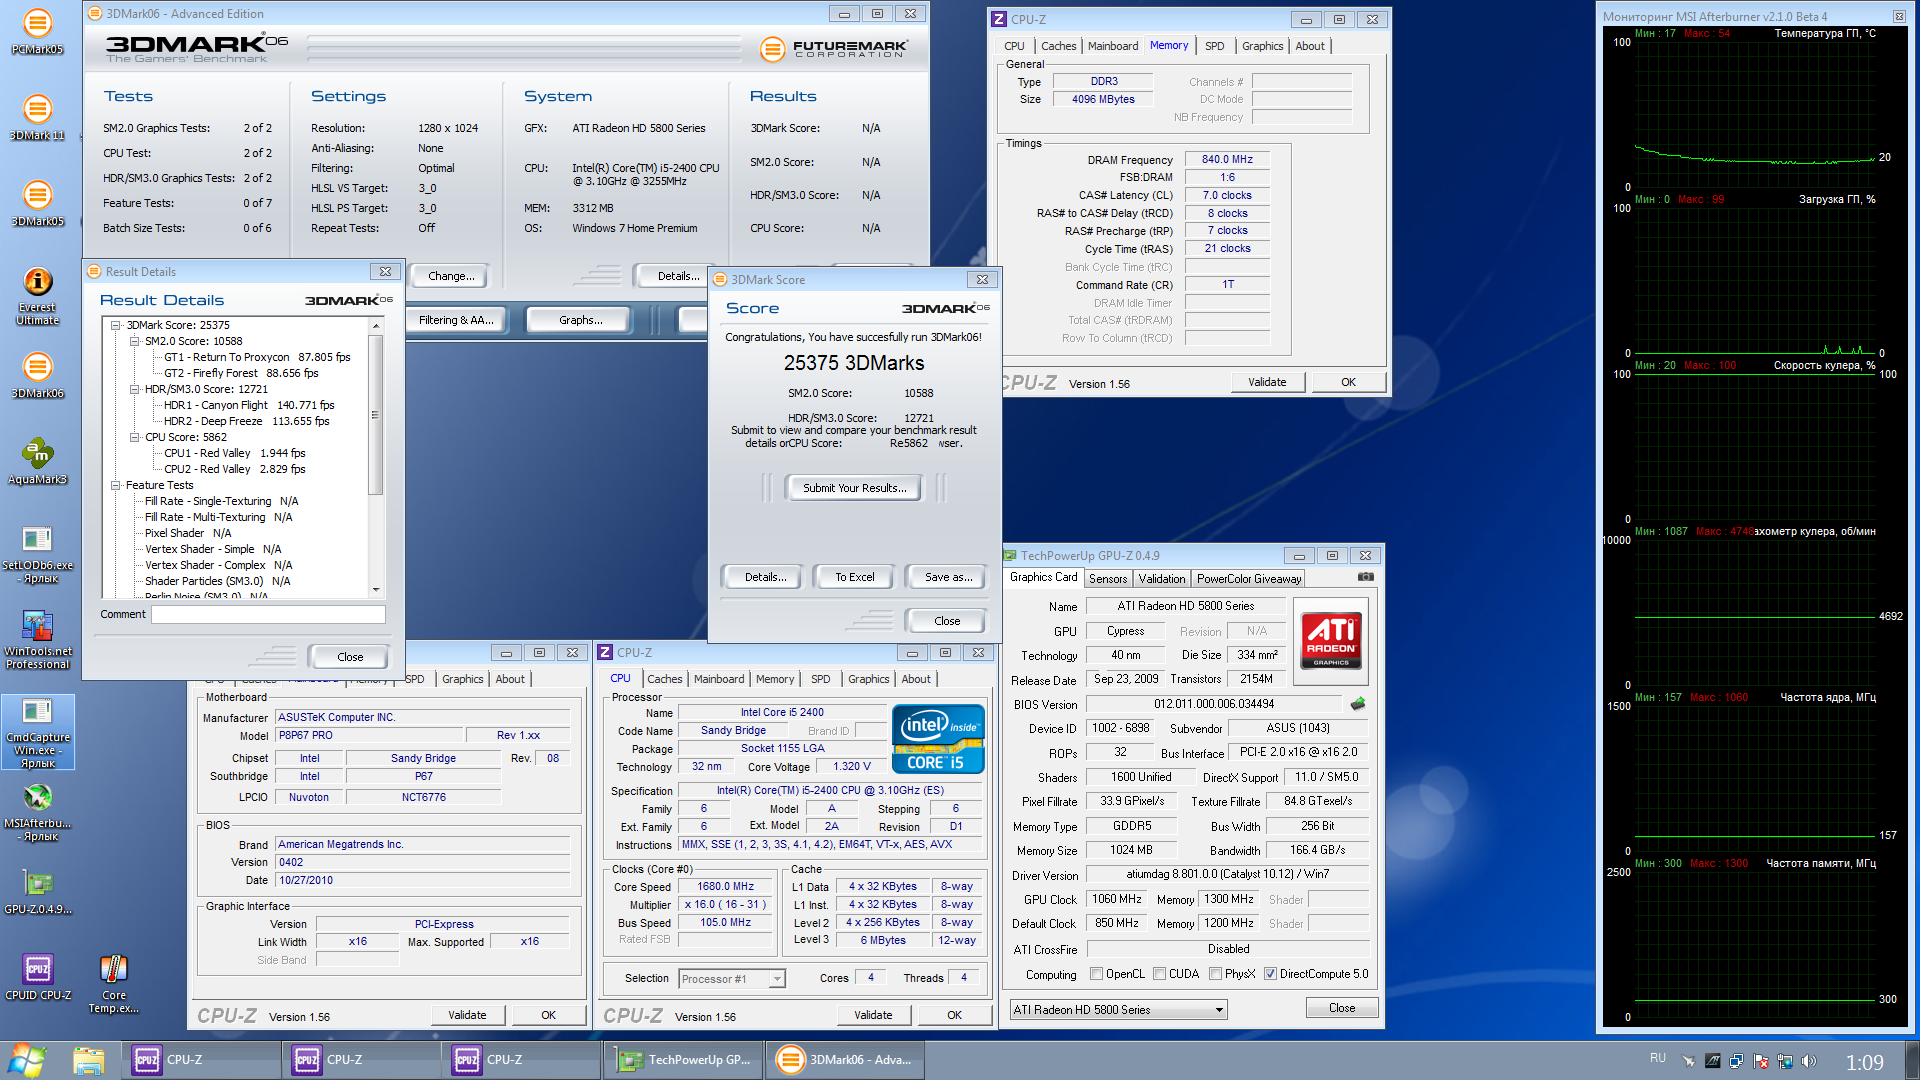Screen dimensions: 1920x1080
Task: Collapse the 3DMark Score tree node
Action: coord(115,325)
